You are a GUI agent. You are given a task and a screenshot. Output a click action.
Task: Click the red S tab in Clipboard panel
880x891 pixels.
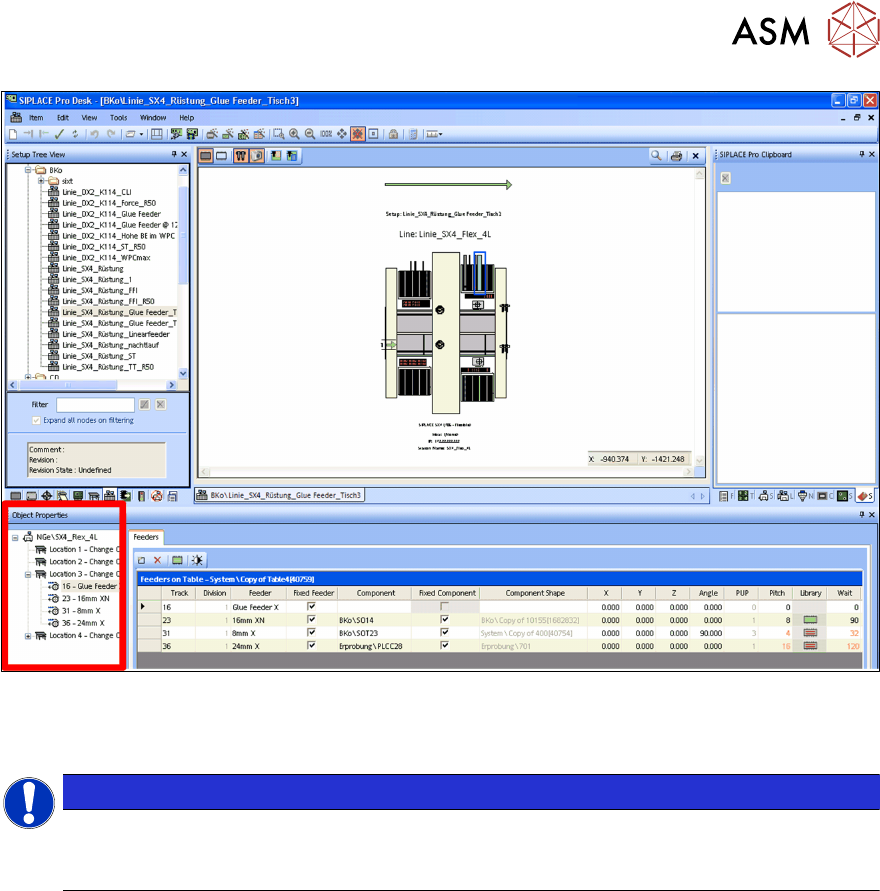pyautogui.click(x=865, y=496)
